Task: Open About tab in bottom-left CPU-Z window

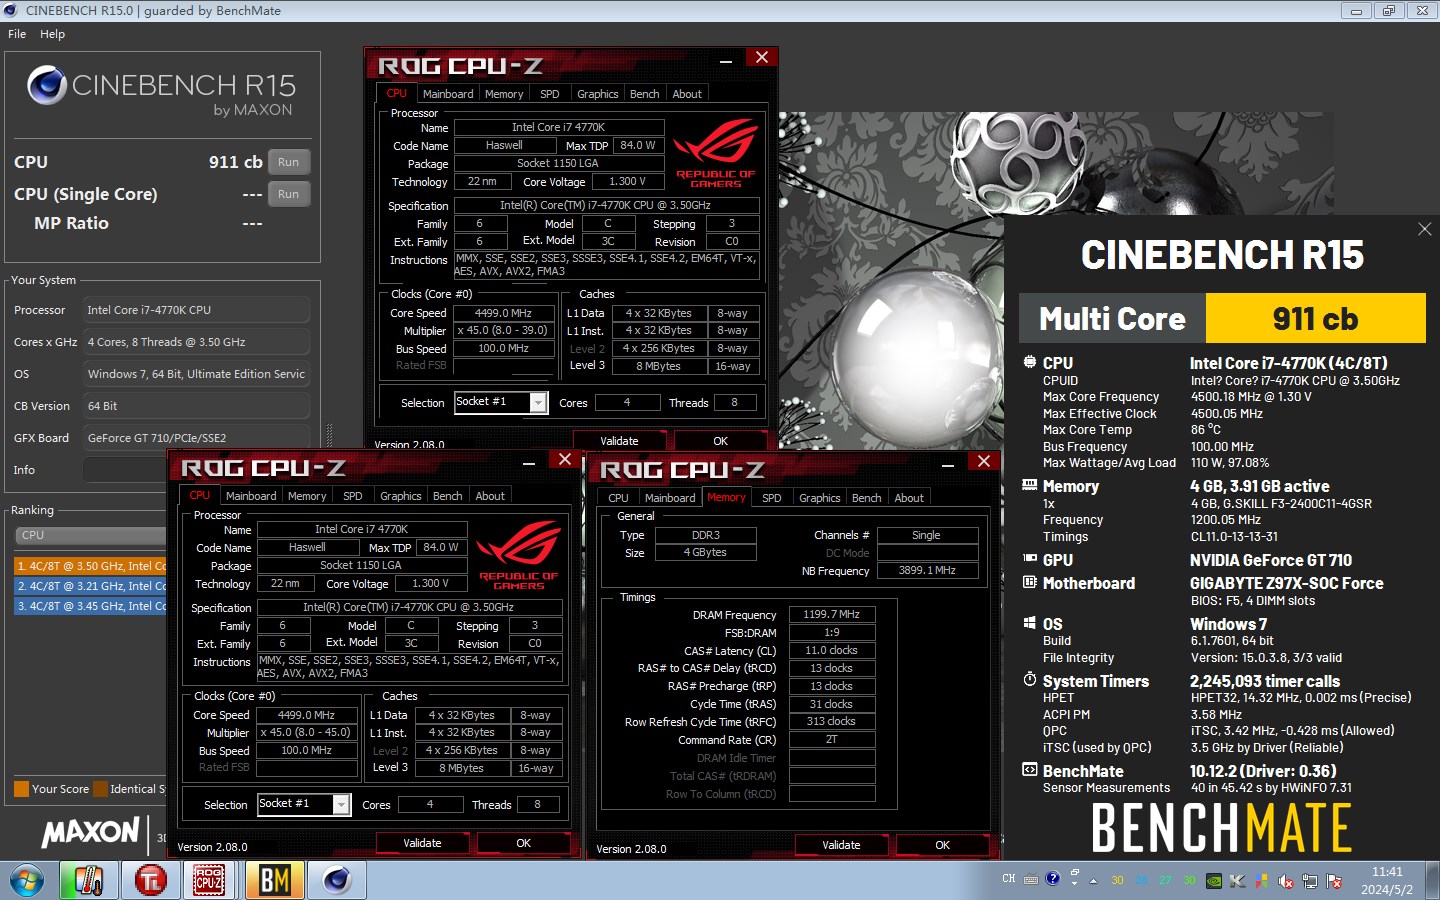Action: click(490, 496)
